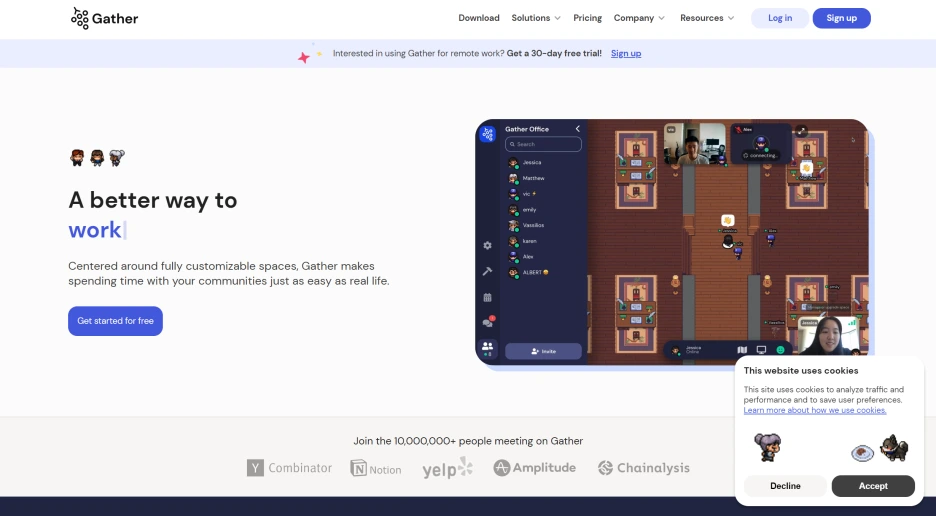Open the settings gear in app sidebar
Viewport: 936px width, 516px height.
click(488, 245)
